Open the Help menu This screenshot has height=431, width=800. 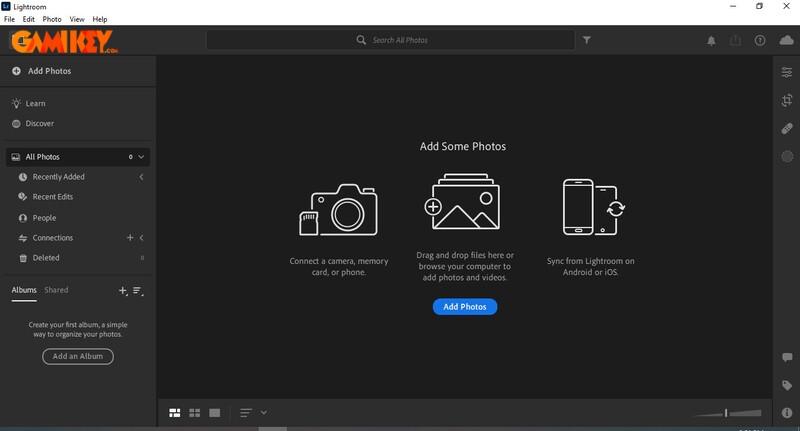(100, 19)
